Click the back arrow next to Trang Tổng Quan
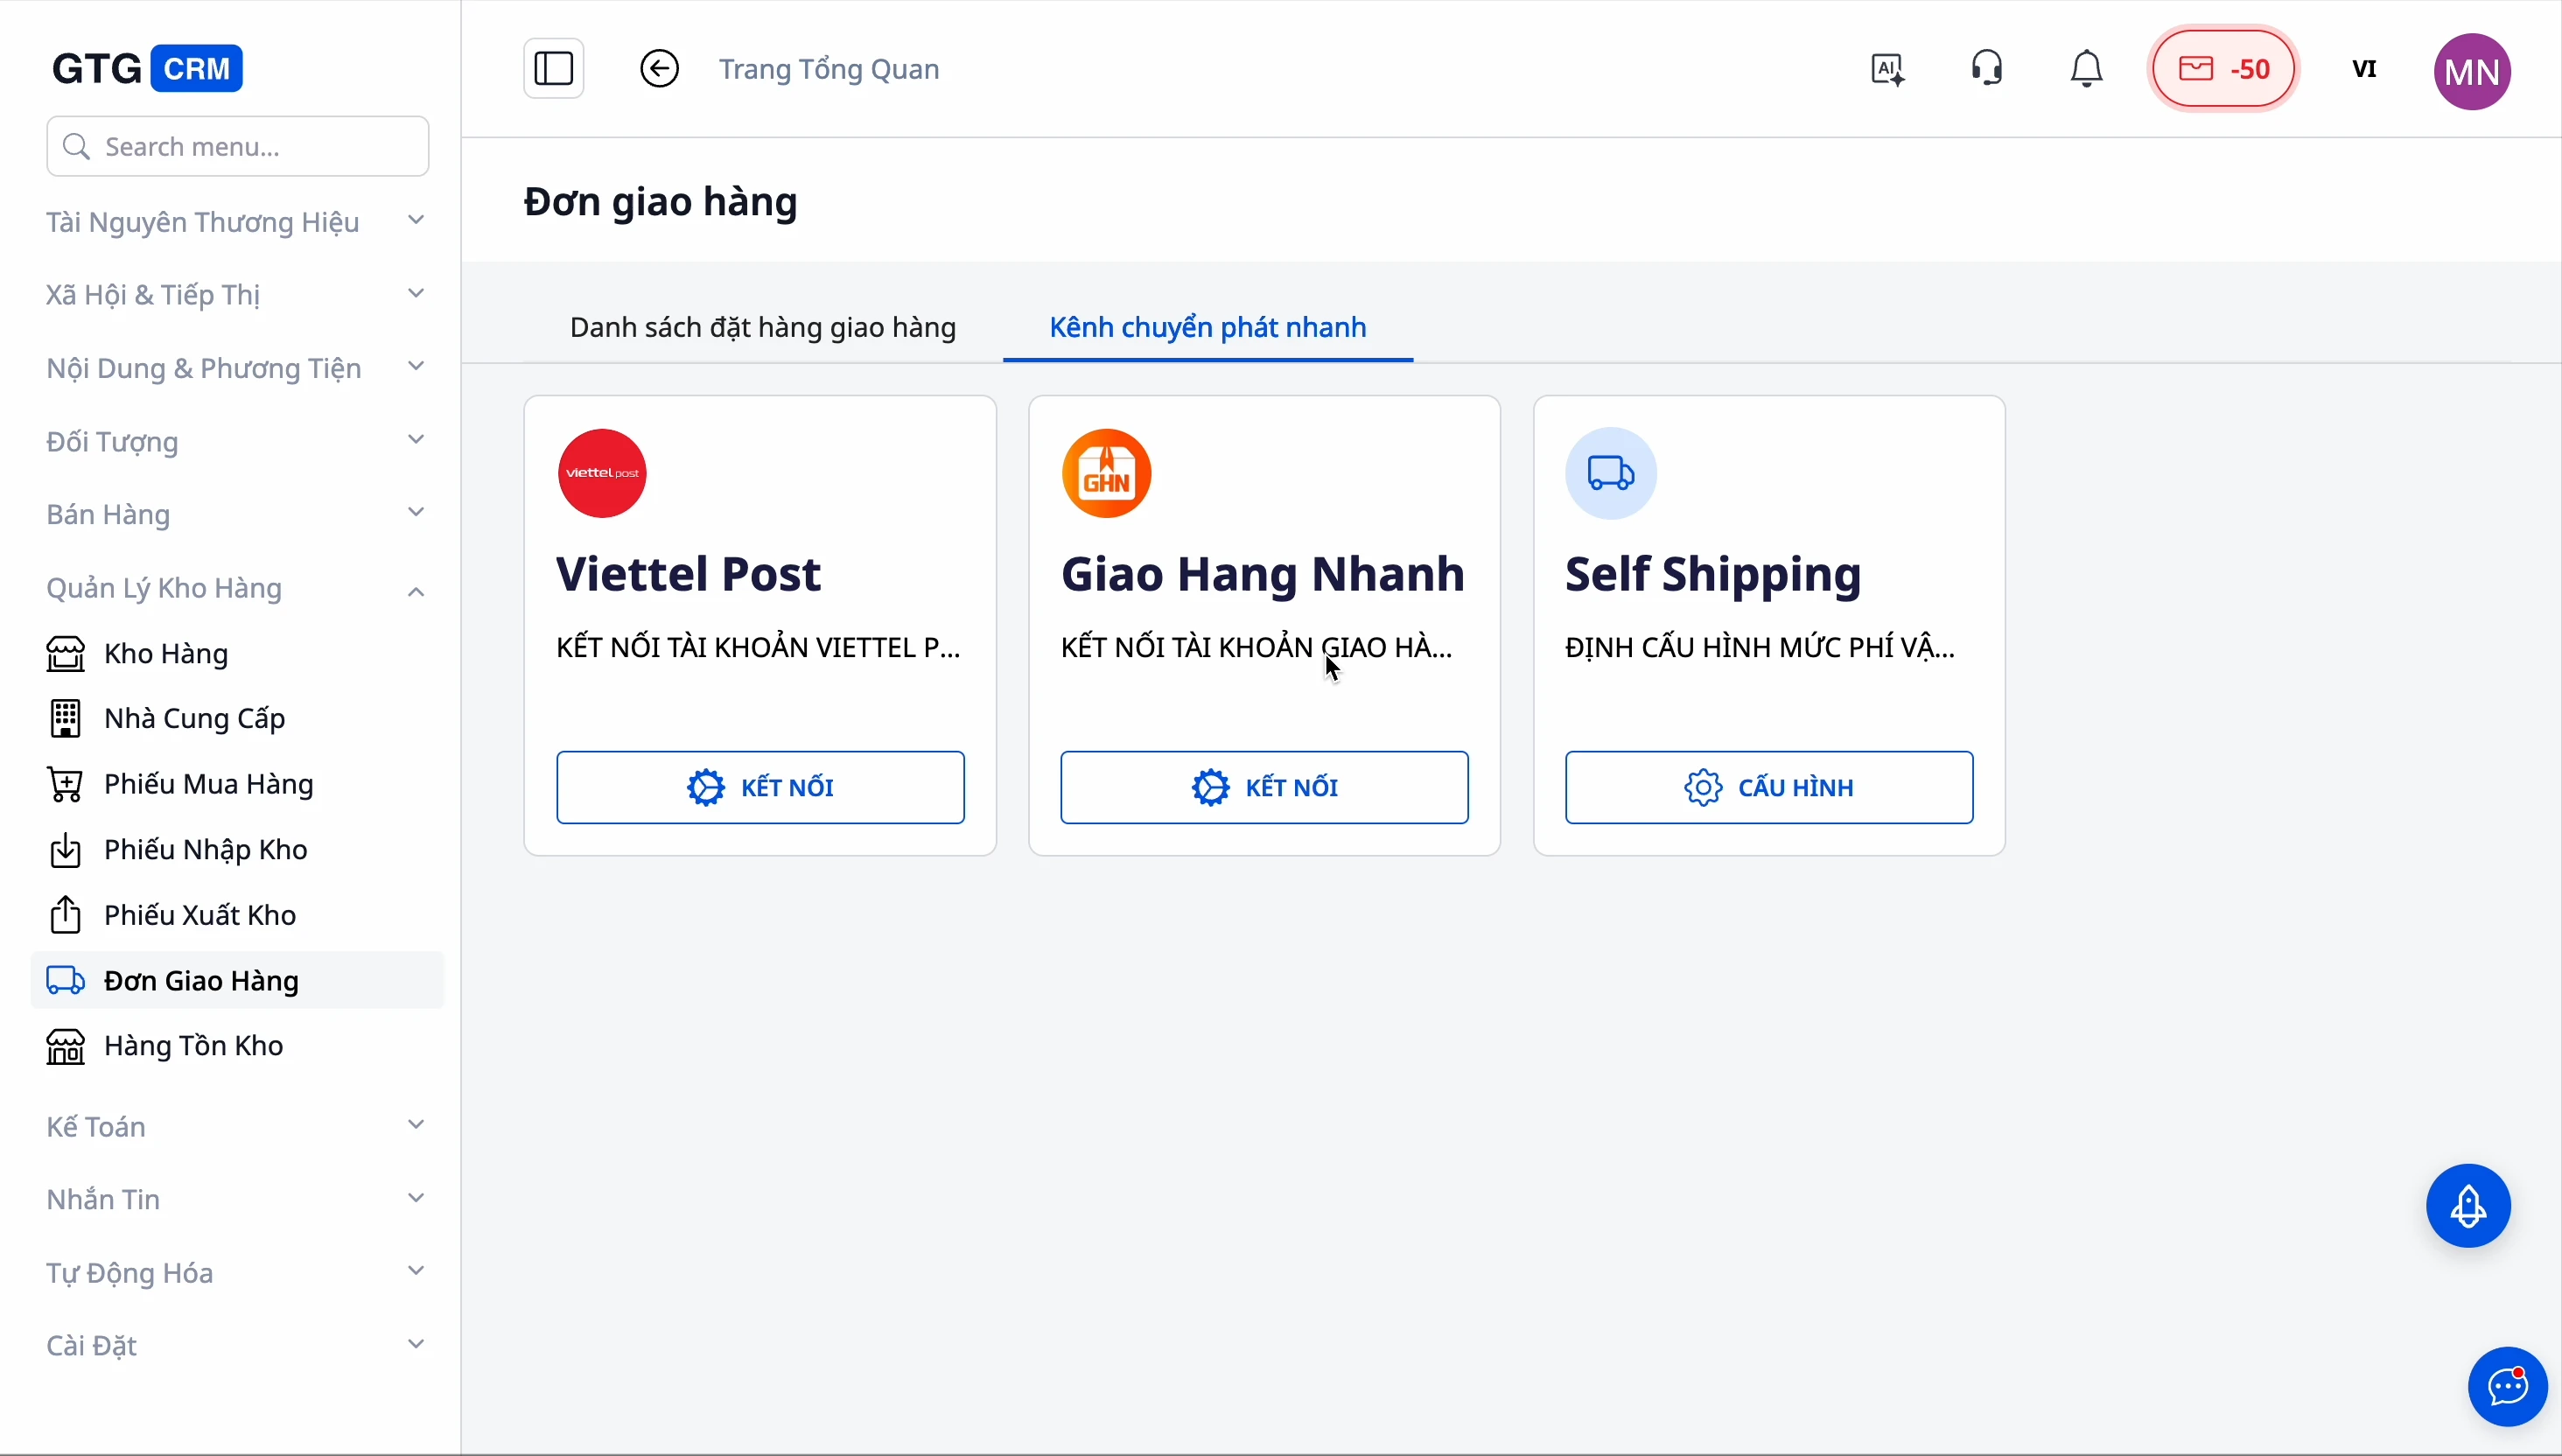The width and height of the screenshot is (2562, 1456). pos(659,68)
